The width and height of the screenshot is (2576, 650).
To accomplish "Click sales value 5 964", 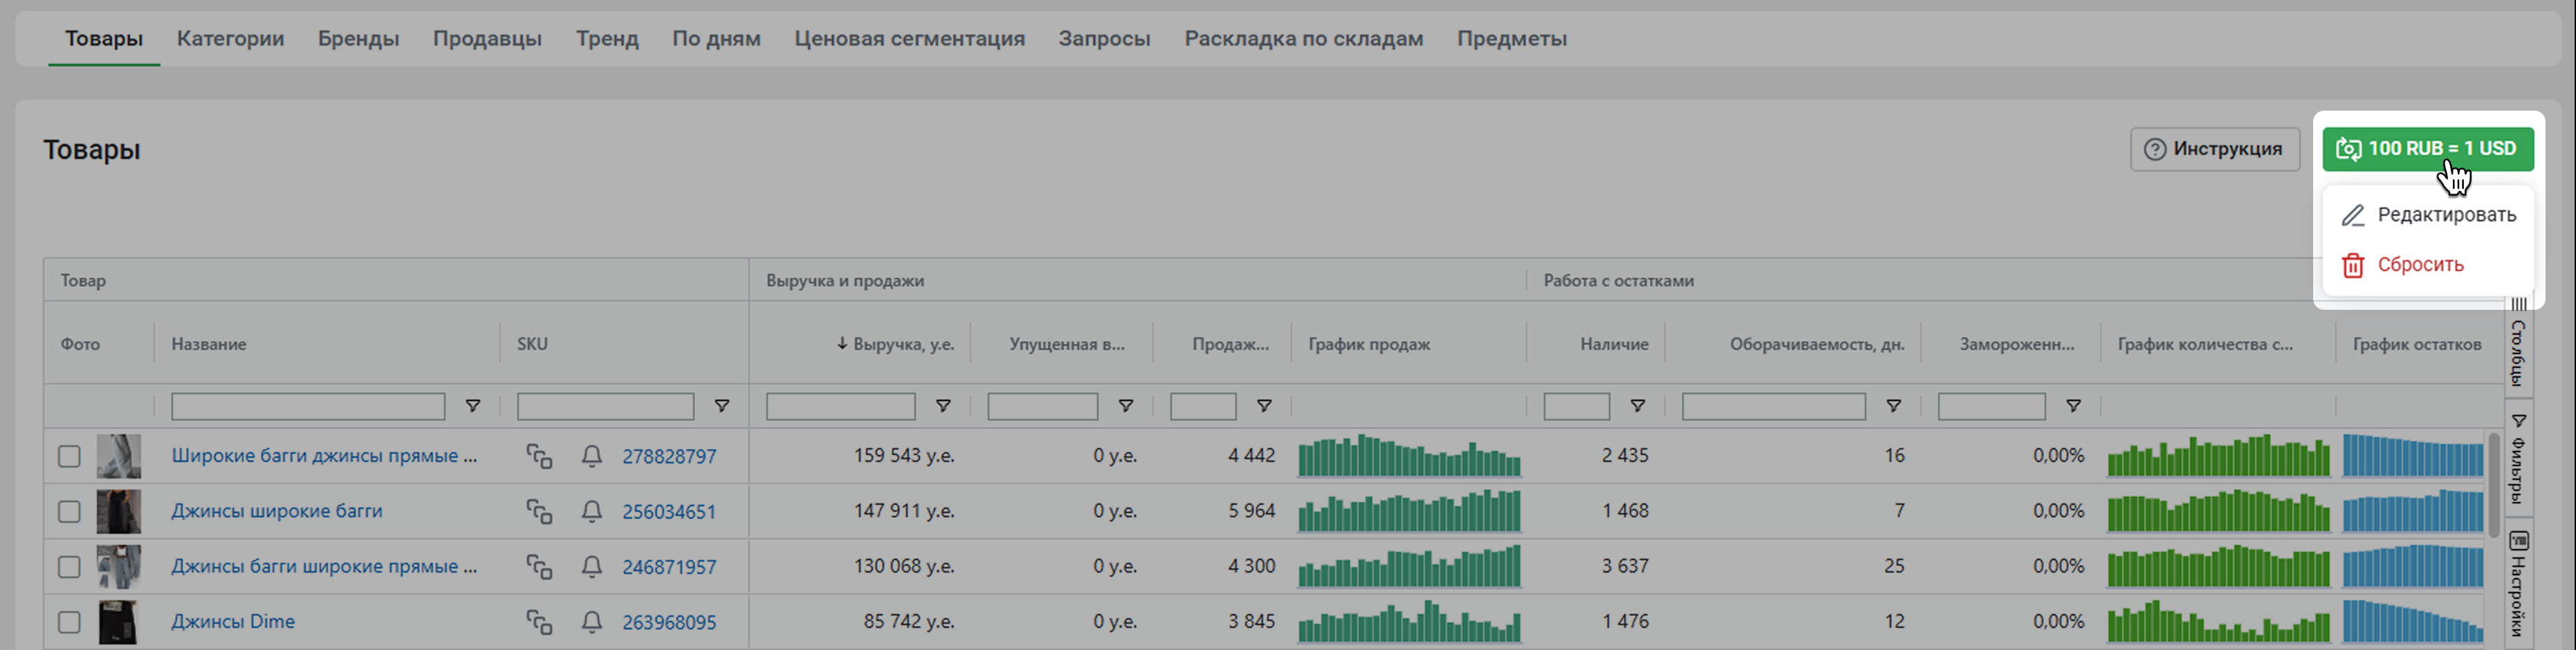I will [1251, 511].
